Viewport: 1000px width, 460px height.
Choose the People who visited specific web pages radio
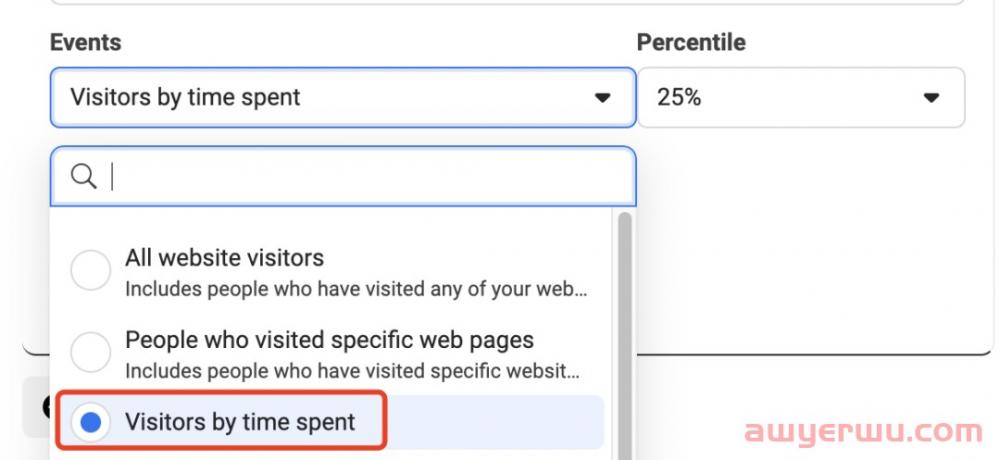tap(91, 352)
